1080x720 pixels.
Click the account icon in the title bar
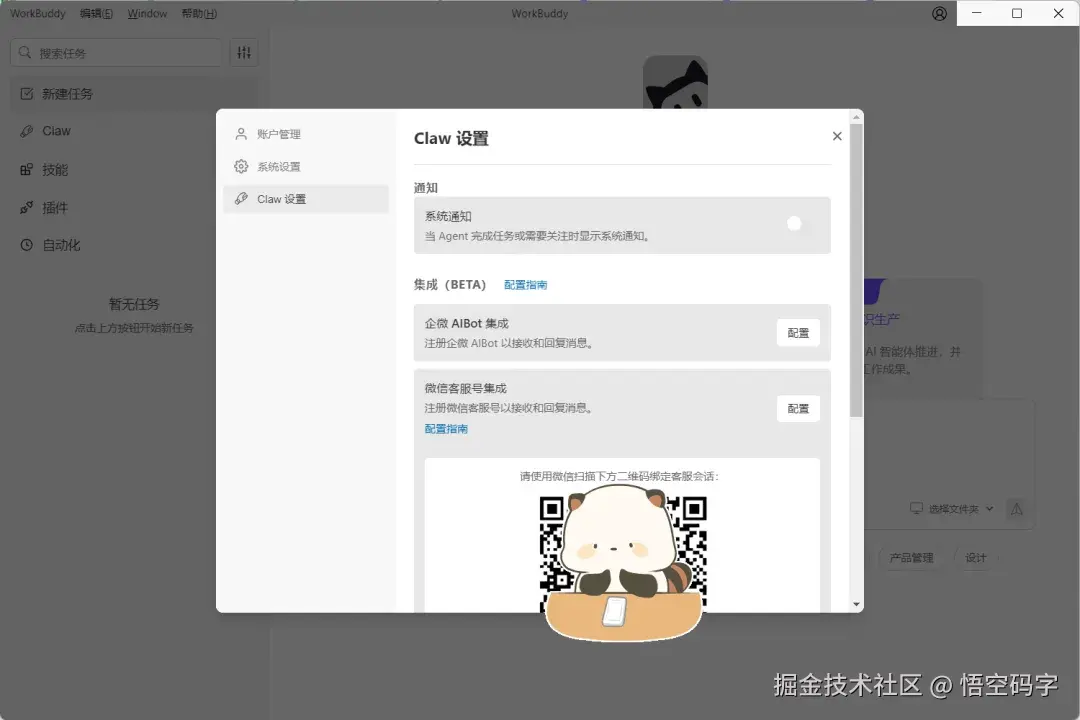click(x=938, y=13)
